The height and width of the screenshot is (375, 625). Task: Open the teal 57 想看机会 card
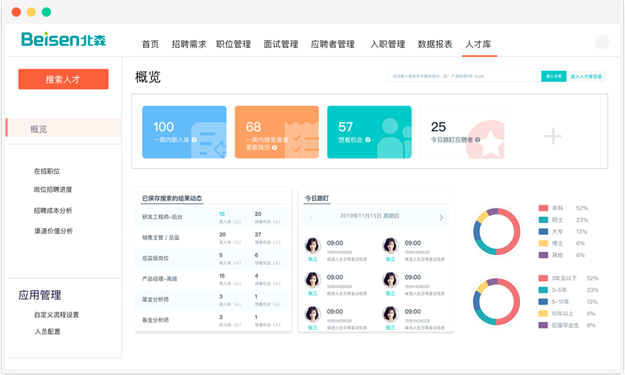tap(369, 132)
